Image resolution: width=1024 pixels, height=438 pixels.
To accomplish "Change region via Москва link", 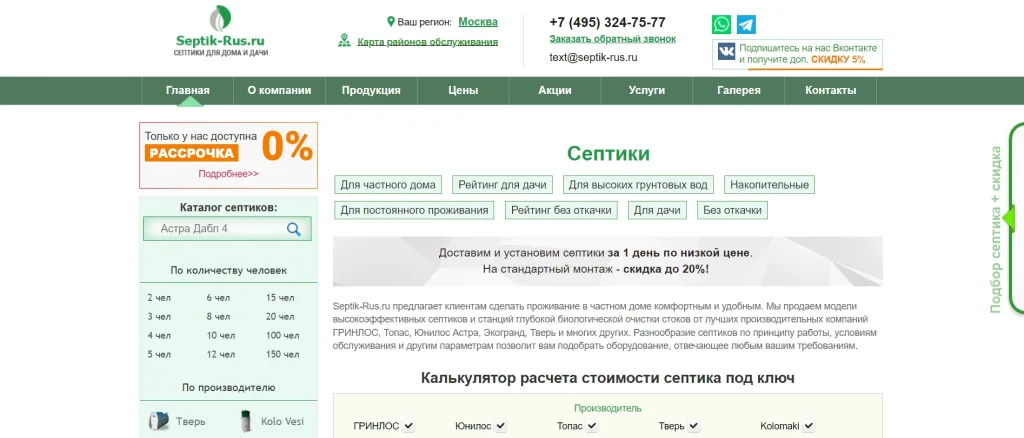I will click(478, 22).
